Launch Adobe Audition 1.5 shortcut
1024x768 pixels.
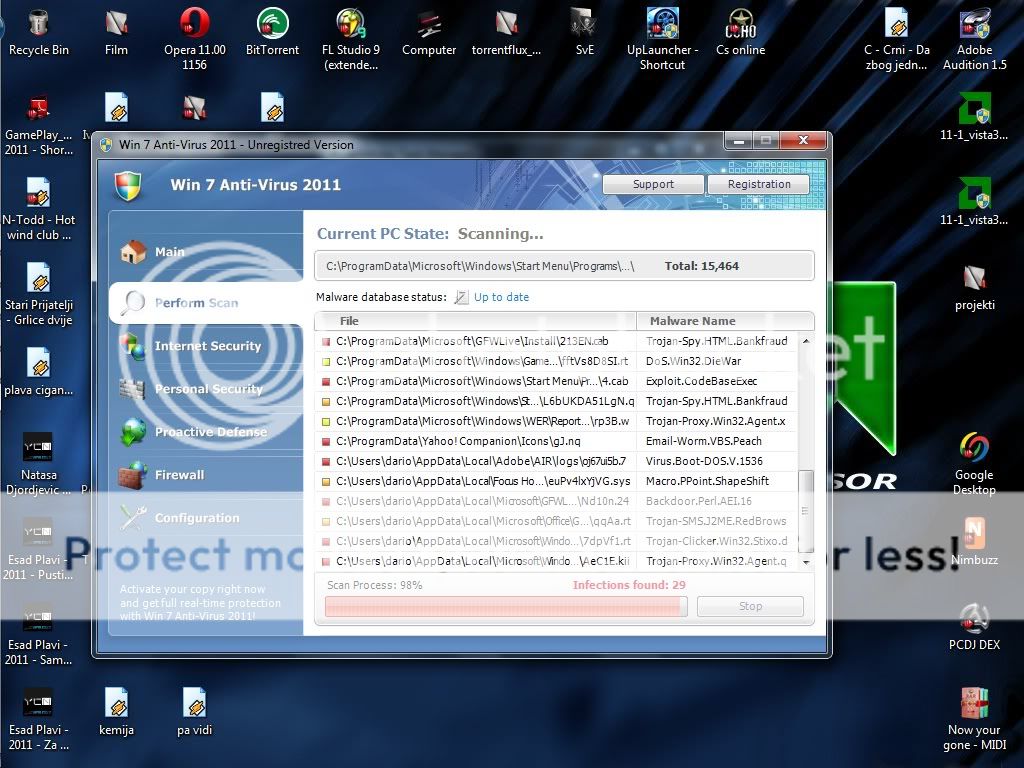pyautogui.click(x=974, y=39)
